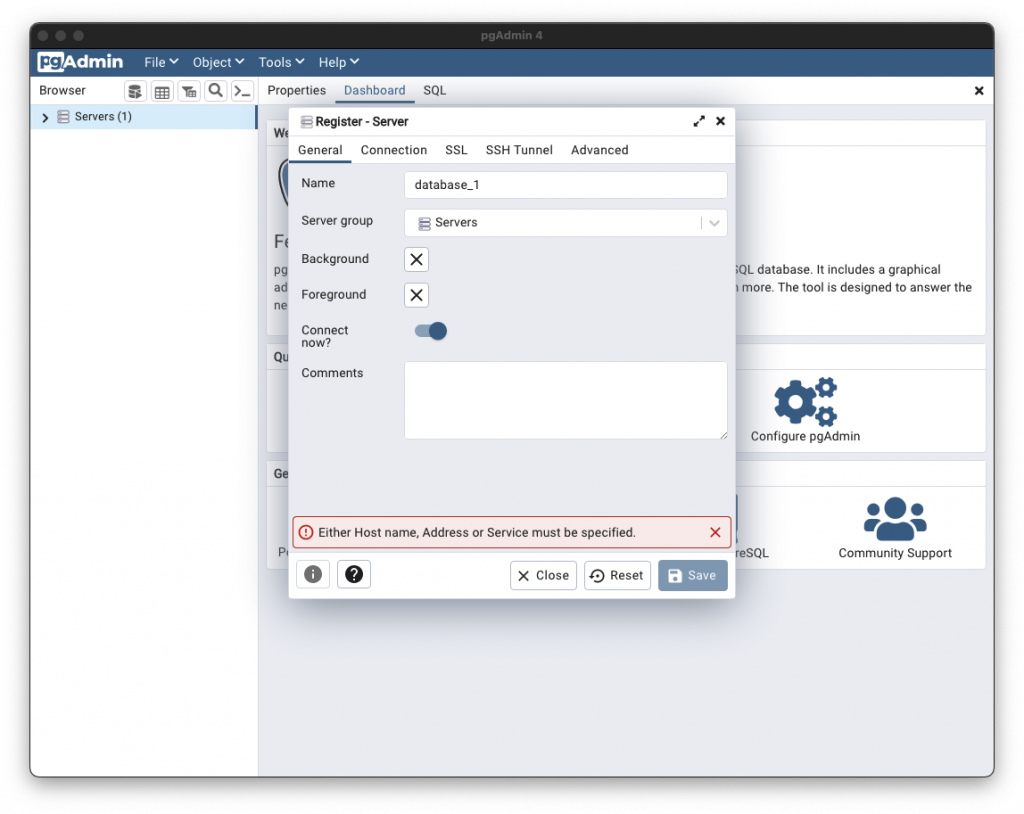Switch to the Dashboard tab
The image size is (1024, 814).
pos(374,91)
